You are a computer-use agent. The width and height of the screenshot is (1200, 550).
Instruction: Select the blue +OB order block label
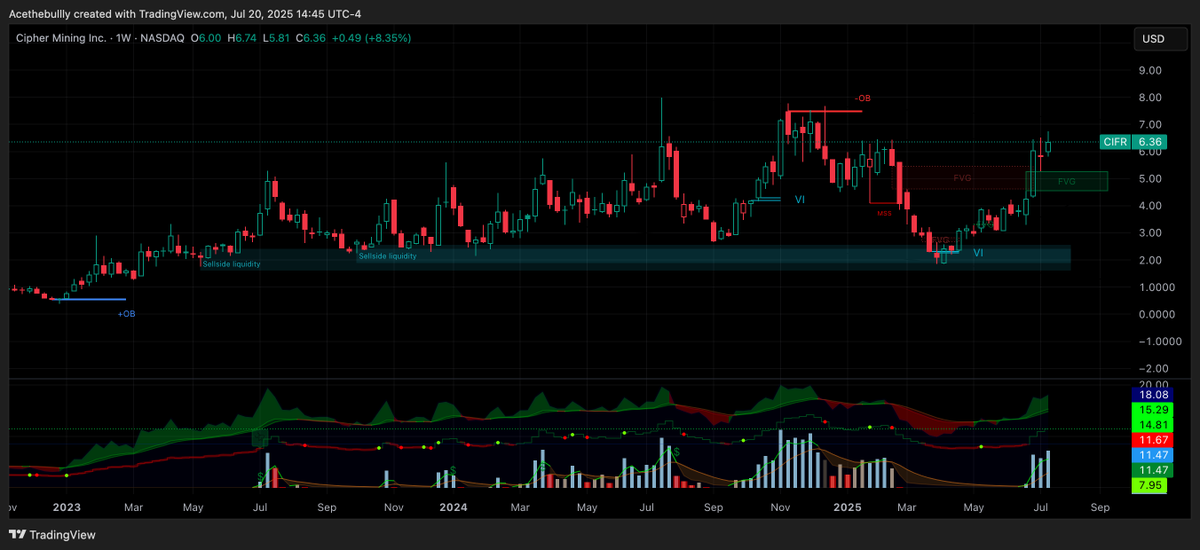pyautogui.click(x=126, y=314)
